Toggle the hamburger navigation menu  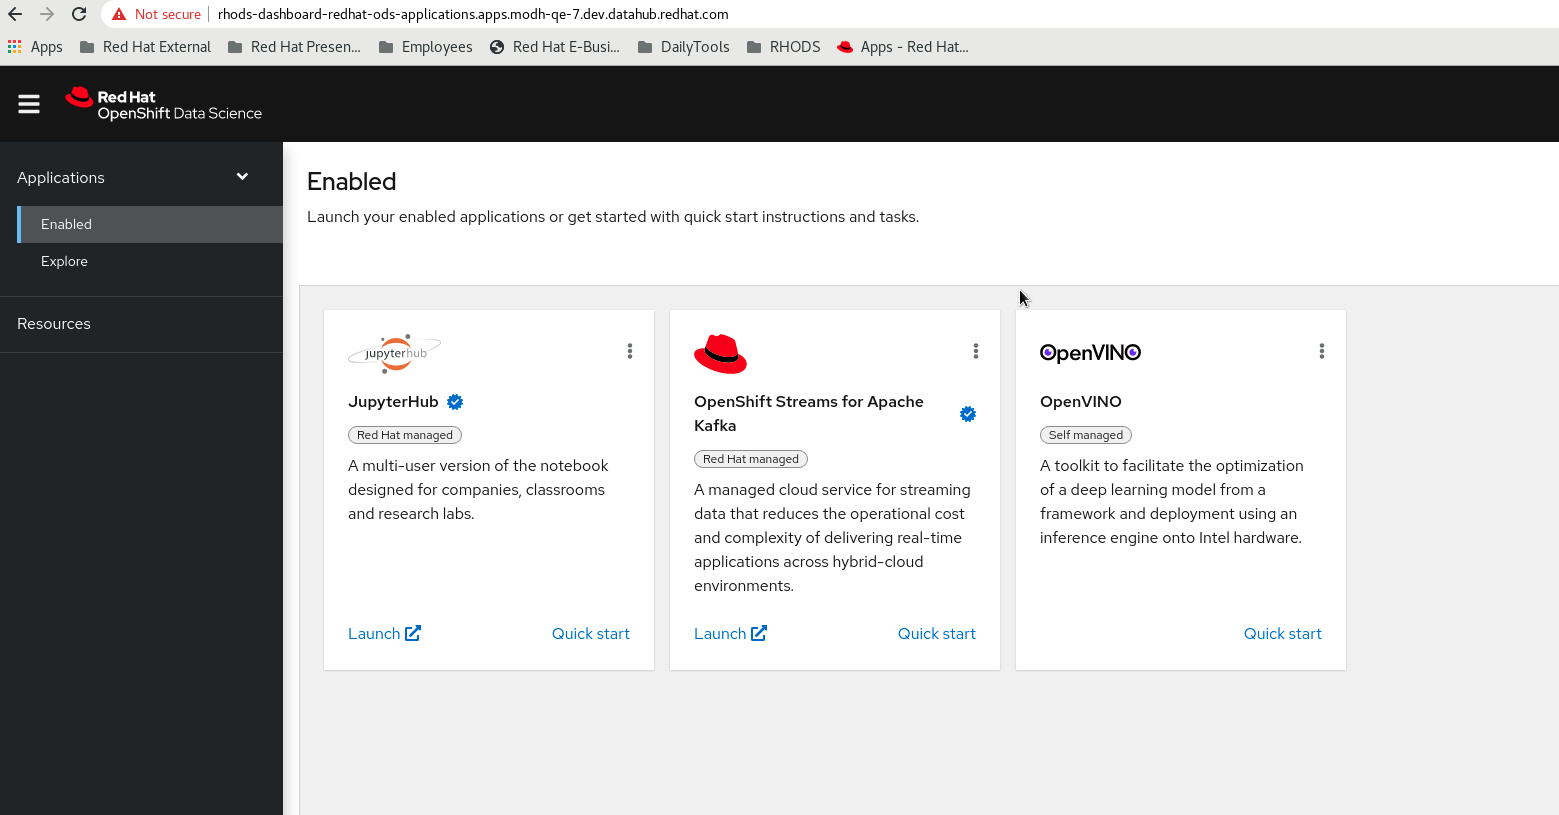pyautogui.click(x=29, y=104)
